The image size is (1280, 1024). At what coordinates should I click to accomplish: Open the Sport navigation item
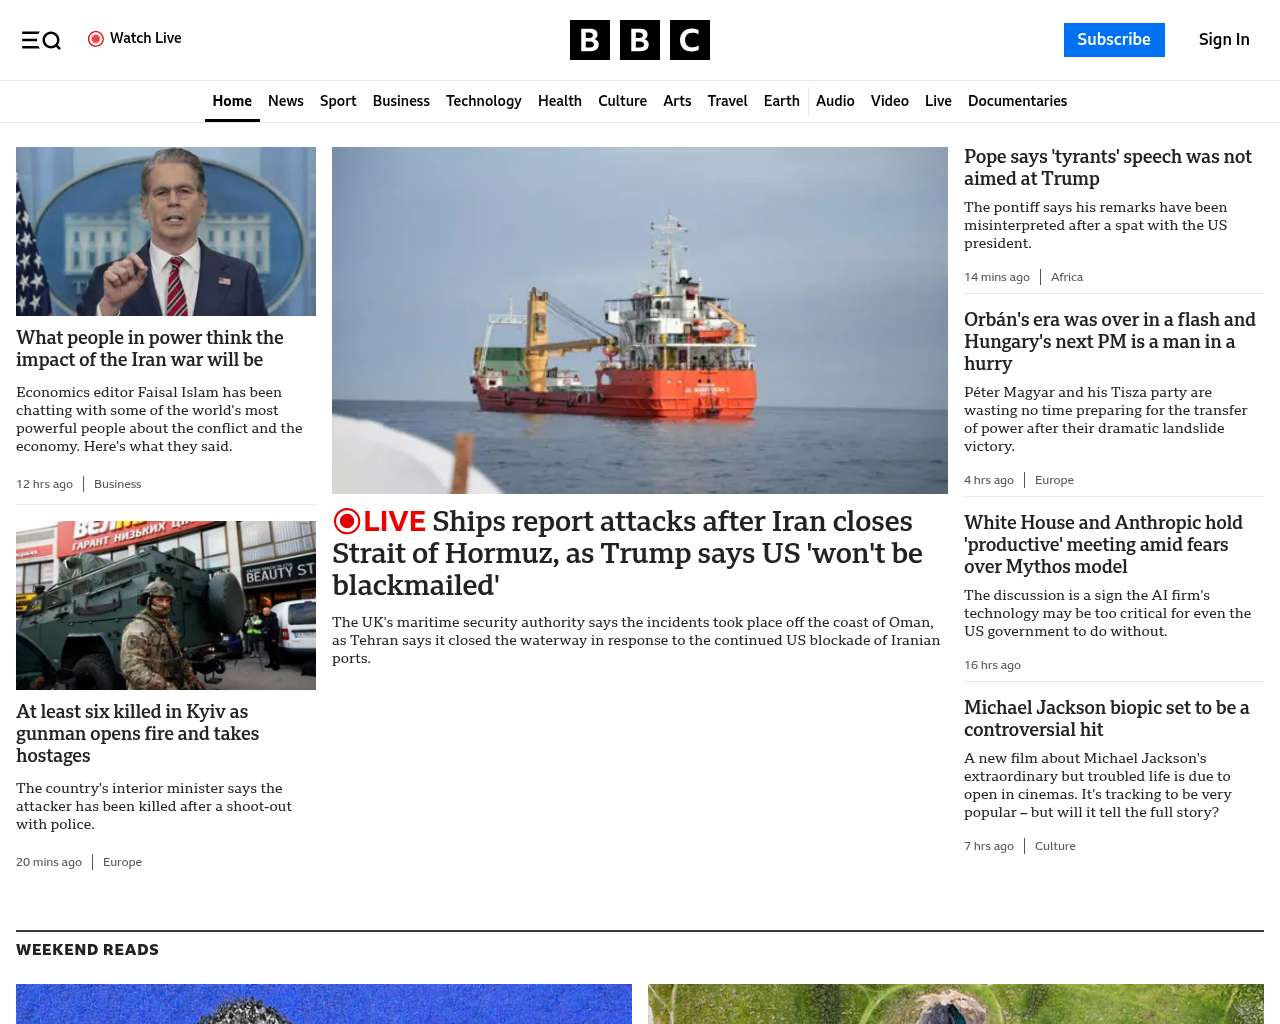[x=338, y=101]
